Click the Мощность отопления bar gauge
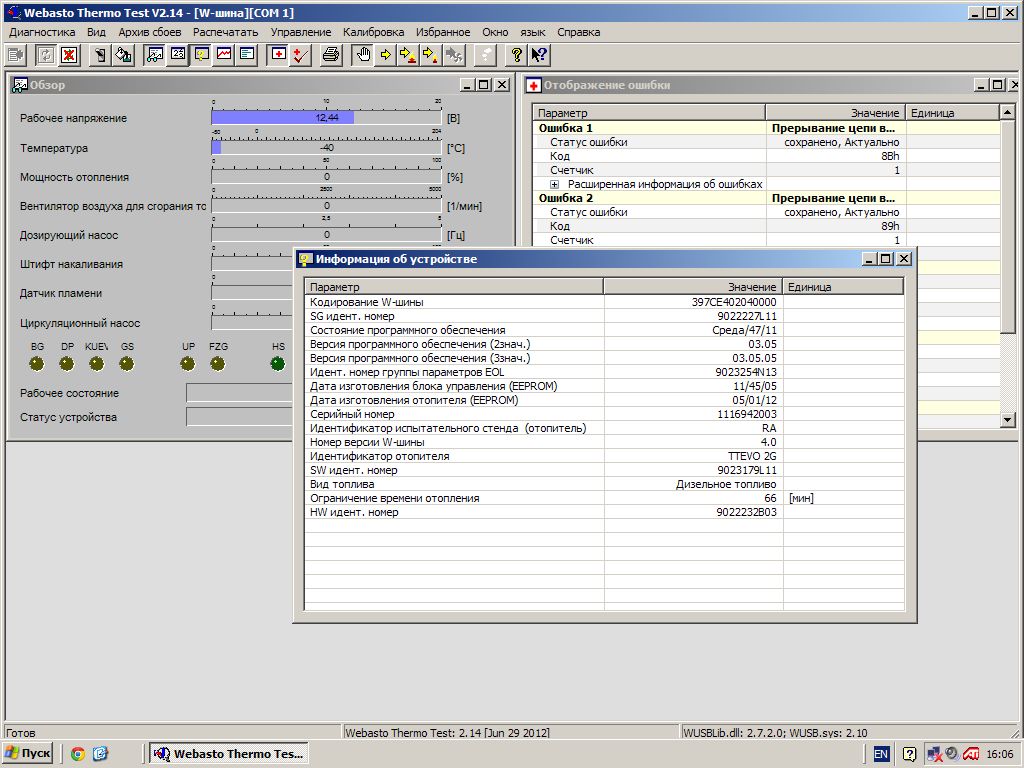1024x768 pixels. [327, 176]
